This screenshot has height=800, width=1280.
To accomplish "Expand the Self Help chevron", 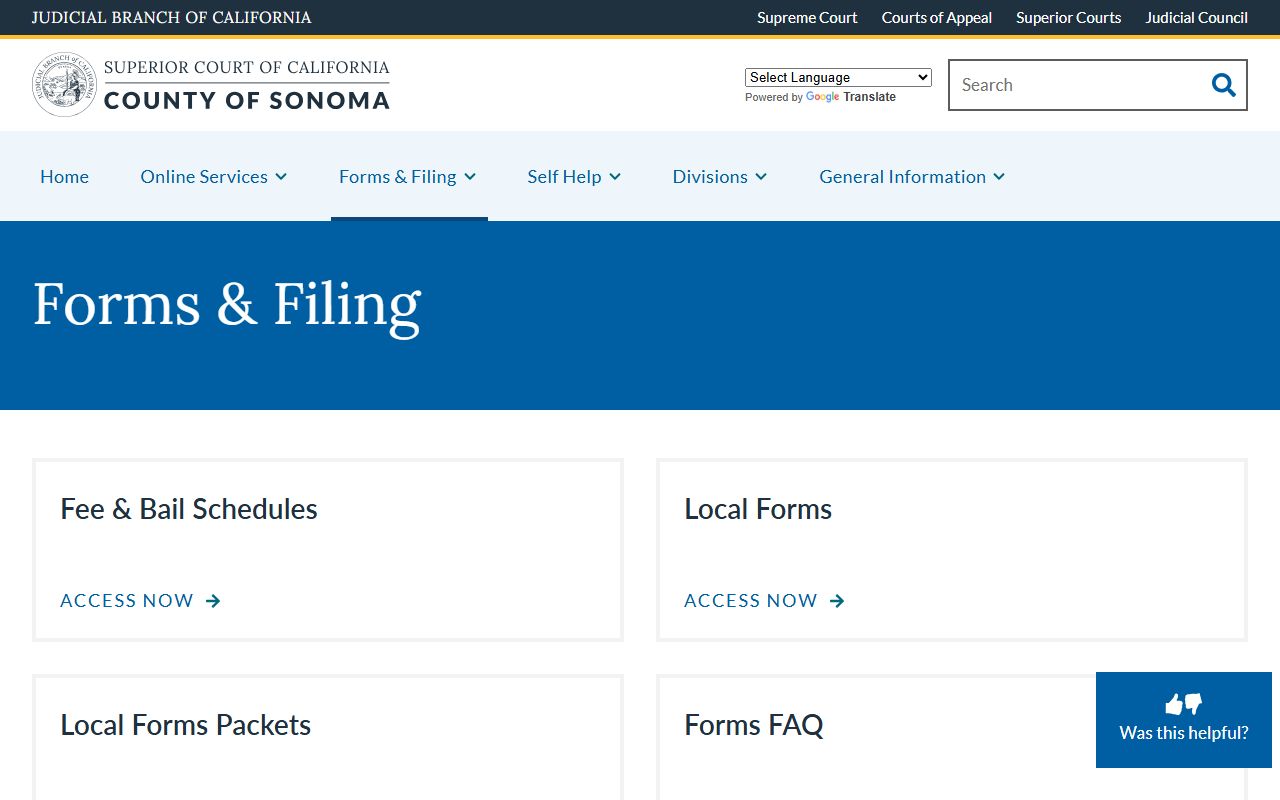I will click(615, 177).
